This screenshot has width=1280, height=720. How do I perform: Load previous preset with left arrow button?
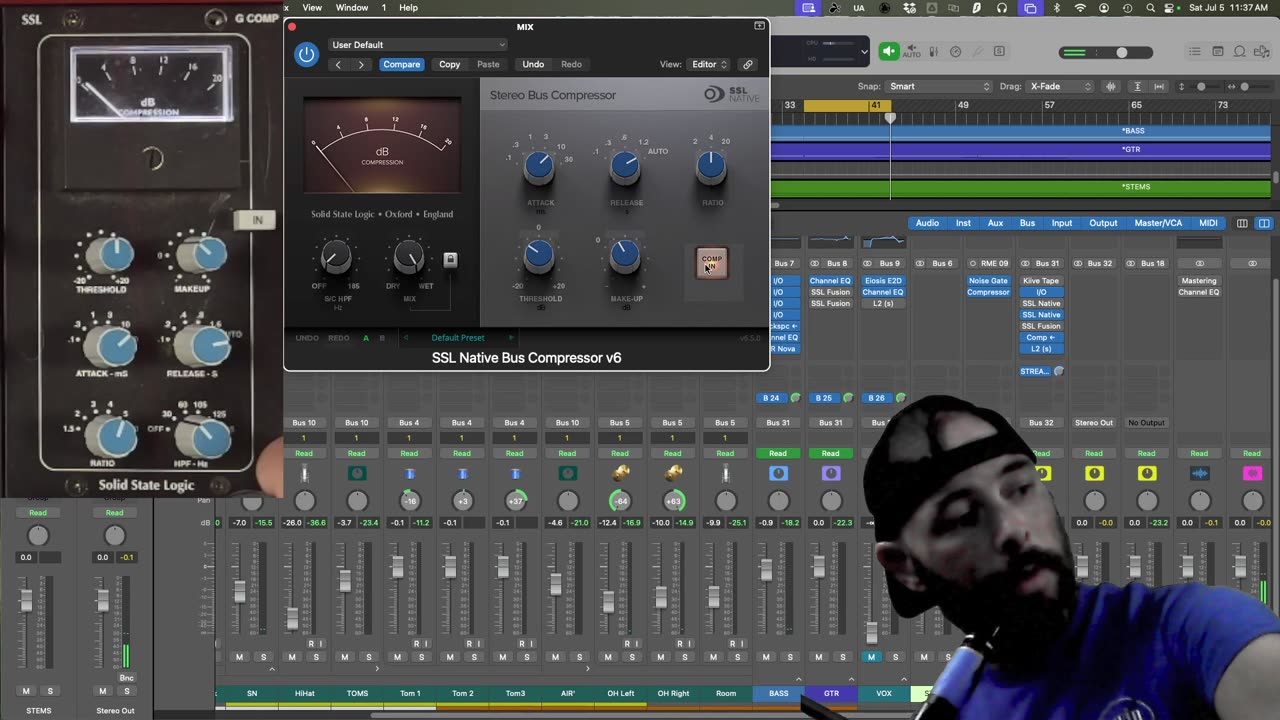point(338,64)
